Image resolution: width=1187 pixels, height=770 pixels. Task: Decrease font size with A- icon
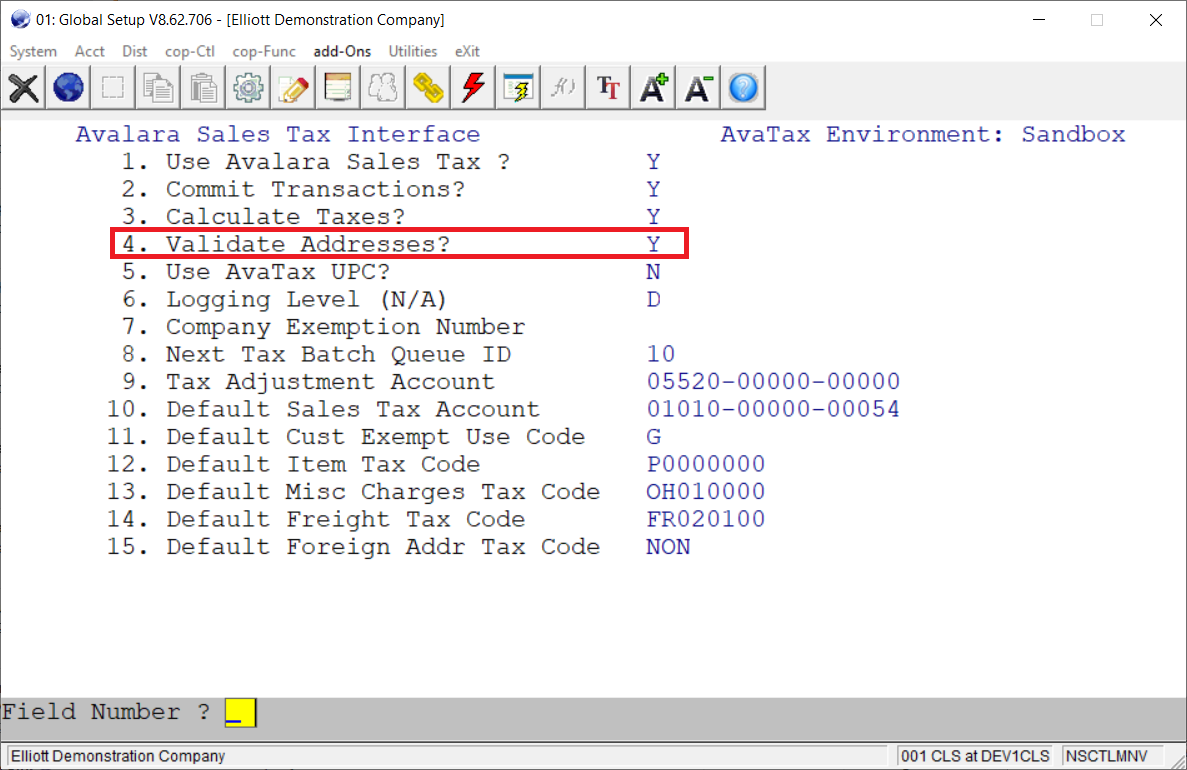[x=698, y=88]
